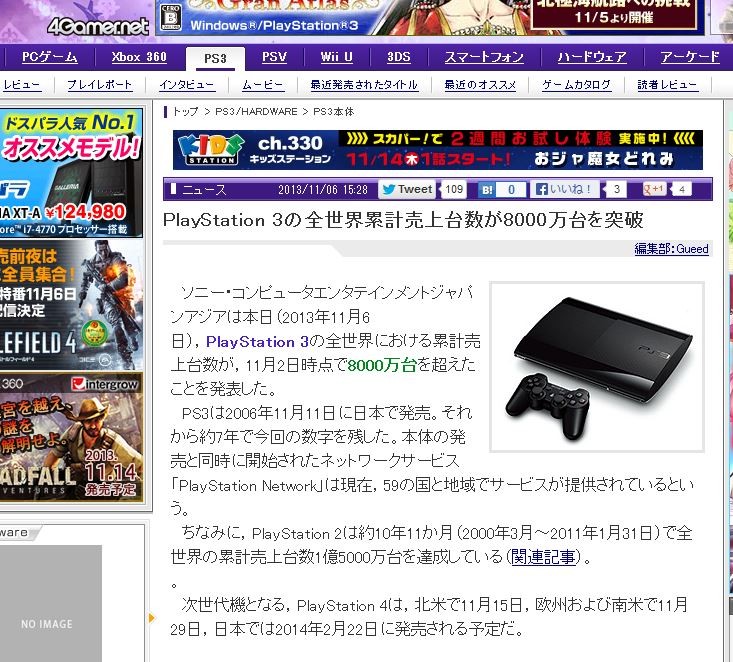Click the ドスパラ GALLERIA PC ad

coord(71,173)
